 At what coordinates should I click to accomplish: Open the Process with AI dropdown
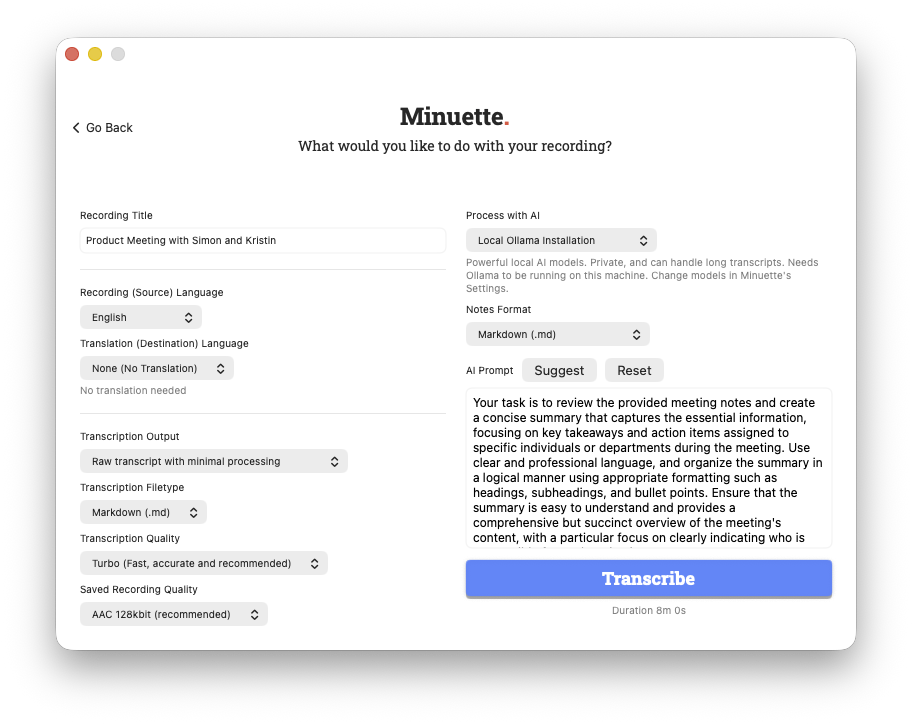click(x=561, y=240)
